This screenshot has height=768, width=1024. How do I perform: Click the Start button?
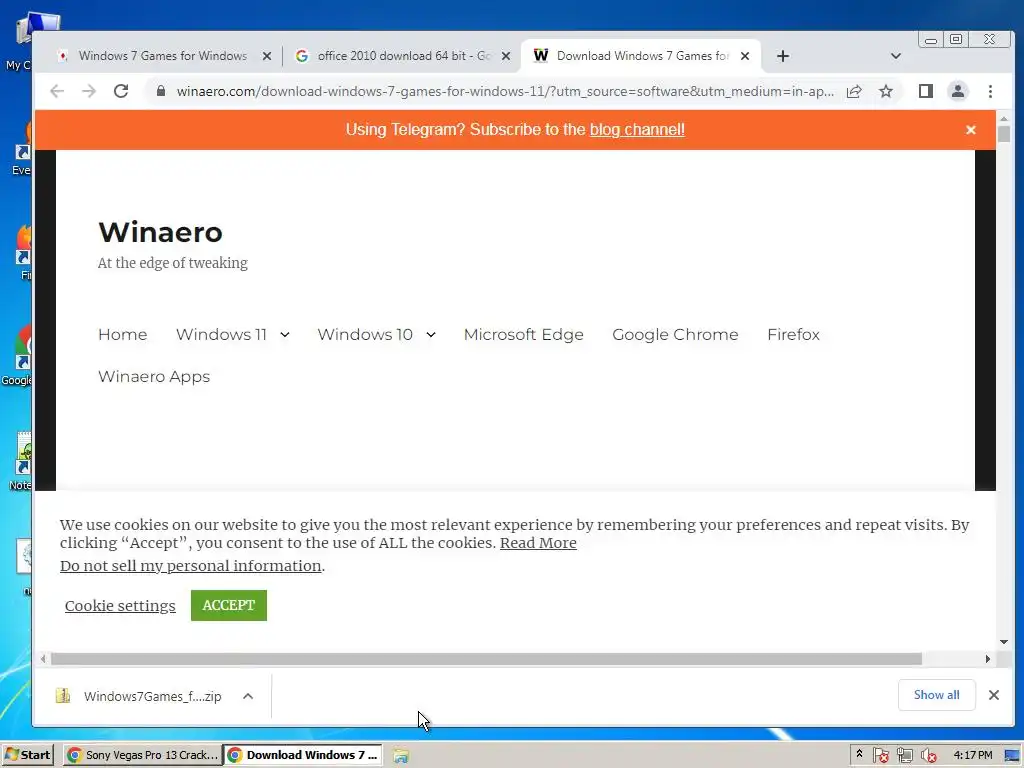point(27,755)
